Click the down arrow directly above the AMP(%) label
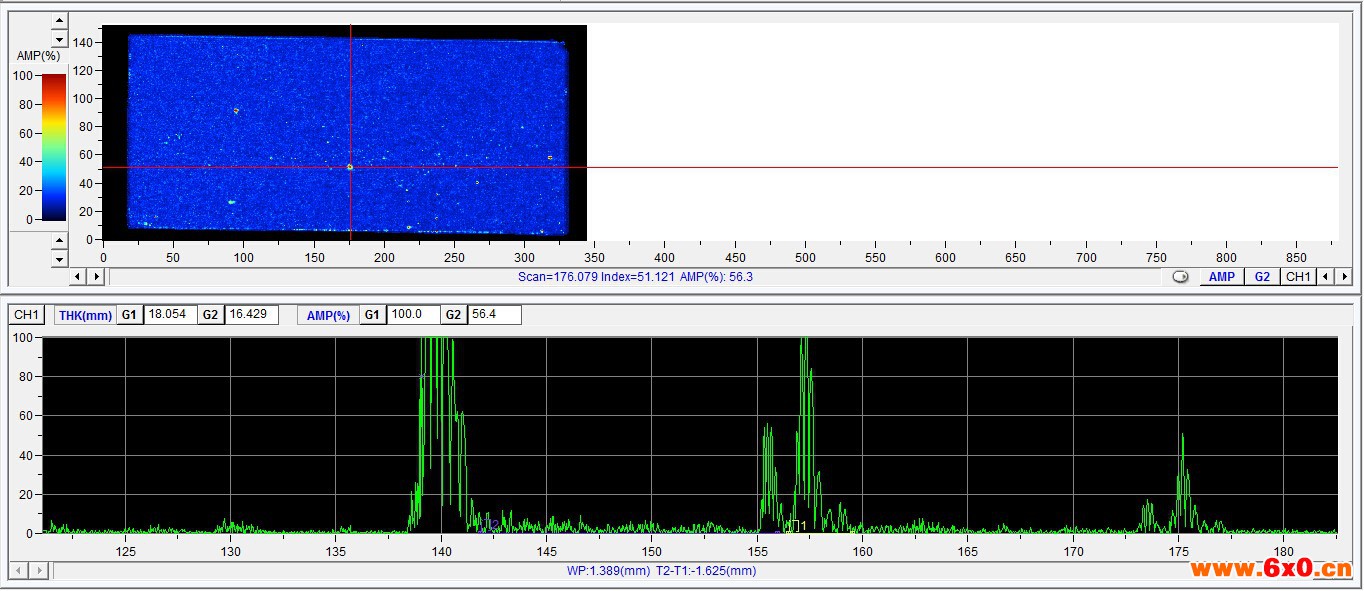Viewport: 1364px width, 591px height. 59,39
